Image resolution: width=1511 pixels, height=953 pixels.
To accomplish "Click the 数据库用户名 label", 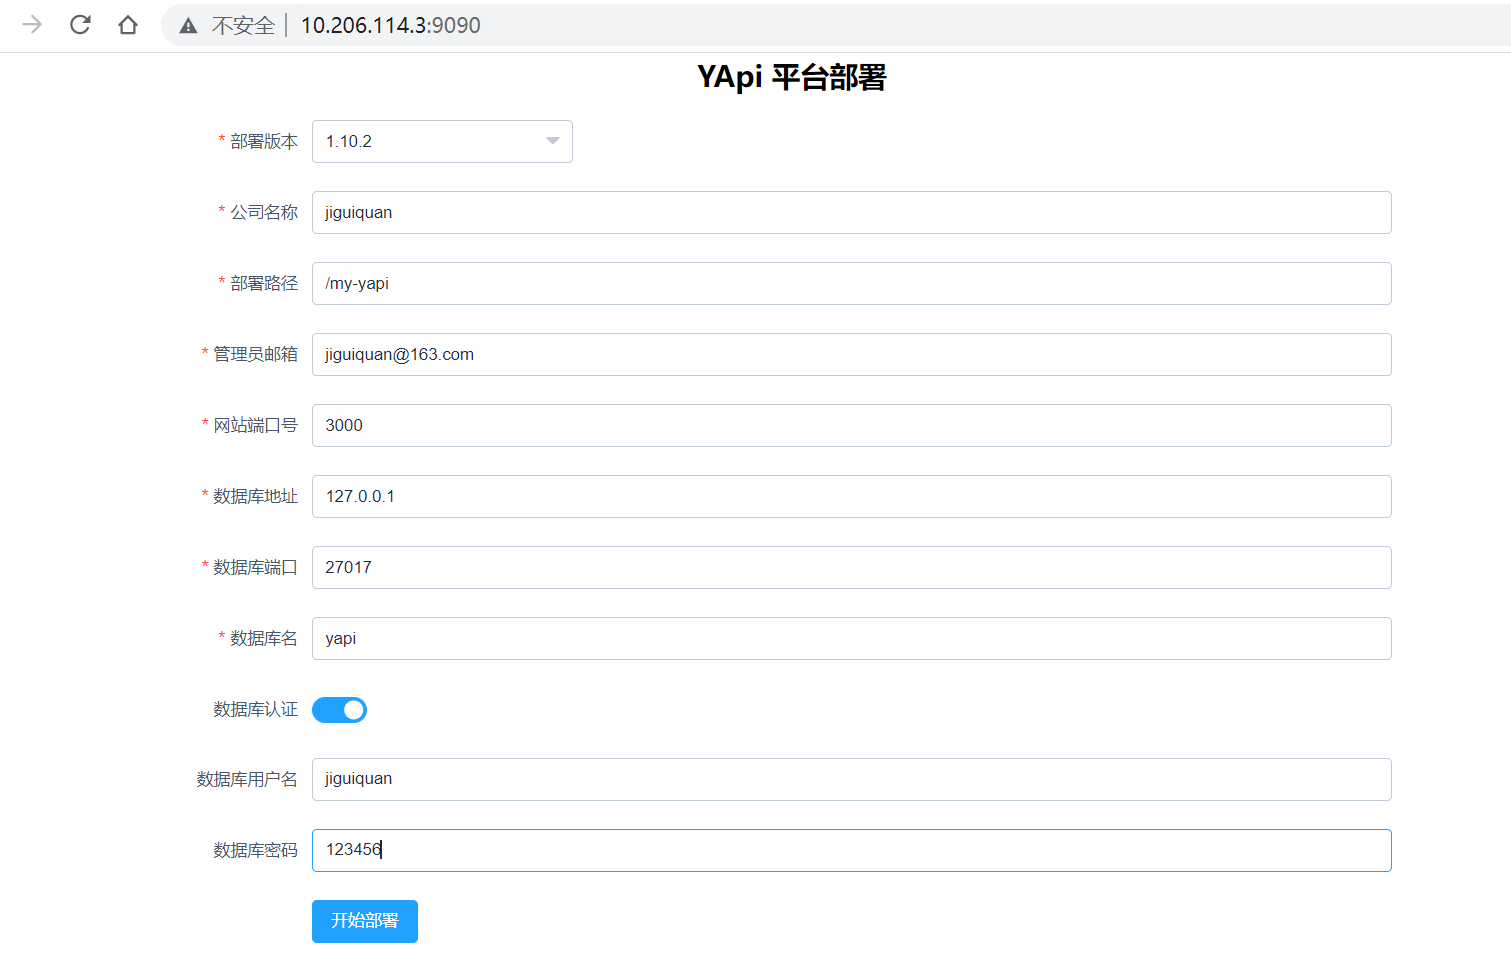I will point(247,779).
